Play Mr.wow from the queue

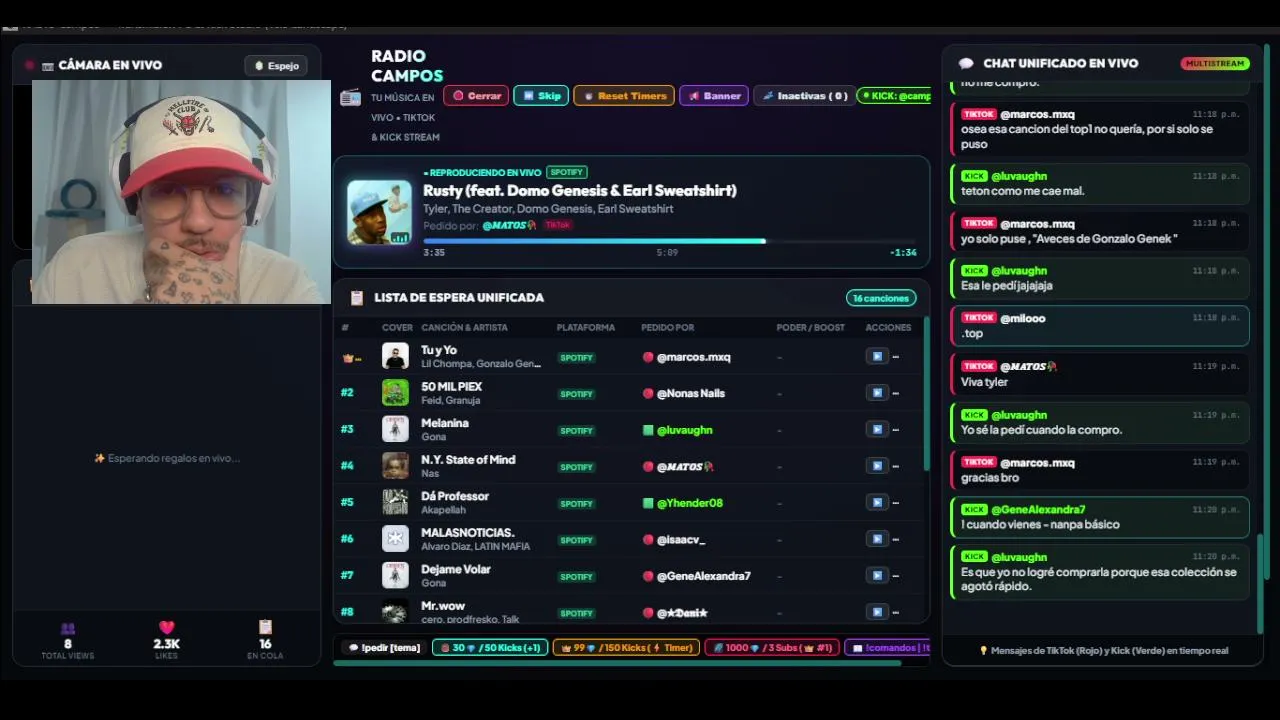877,612
